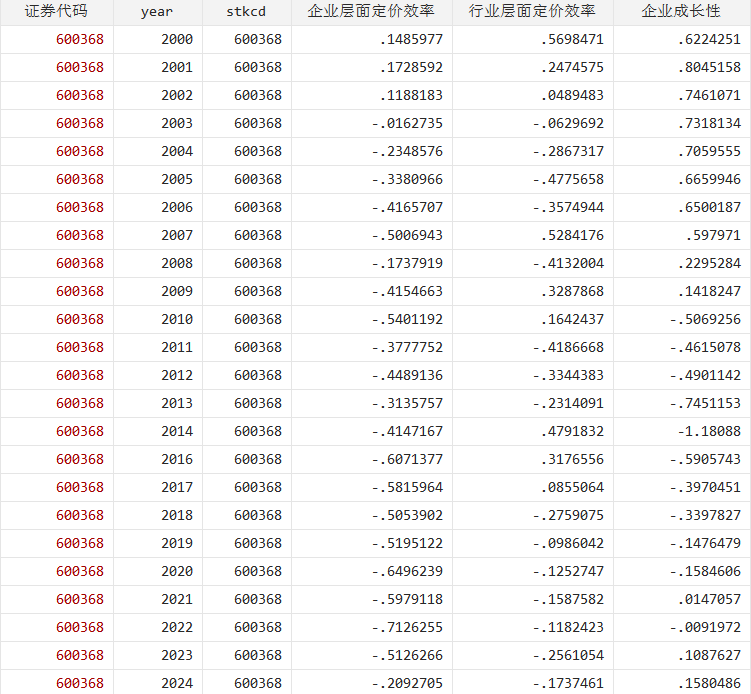The width and height of the screenshot is (751, 694).
Task: Select the 企业成长性 column header
Action: click(x=682, y=11)
